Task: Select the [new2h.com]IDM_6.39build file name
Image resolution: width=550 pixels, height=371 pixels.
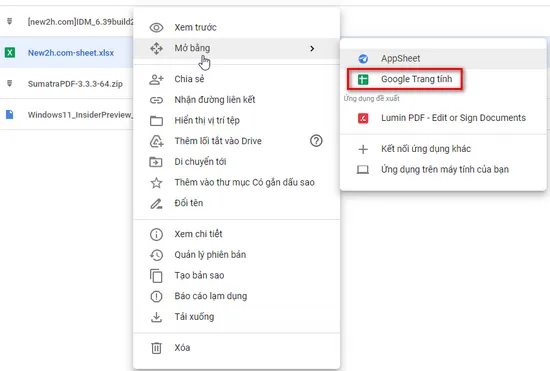Action: pyautogui.click(x=80, y=22)
